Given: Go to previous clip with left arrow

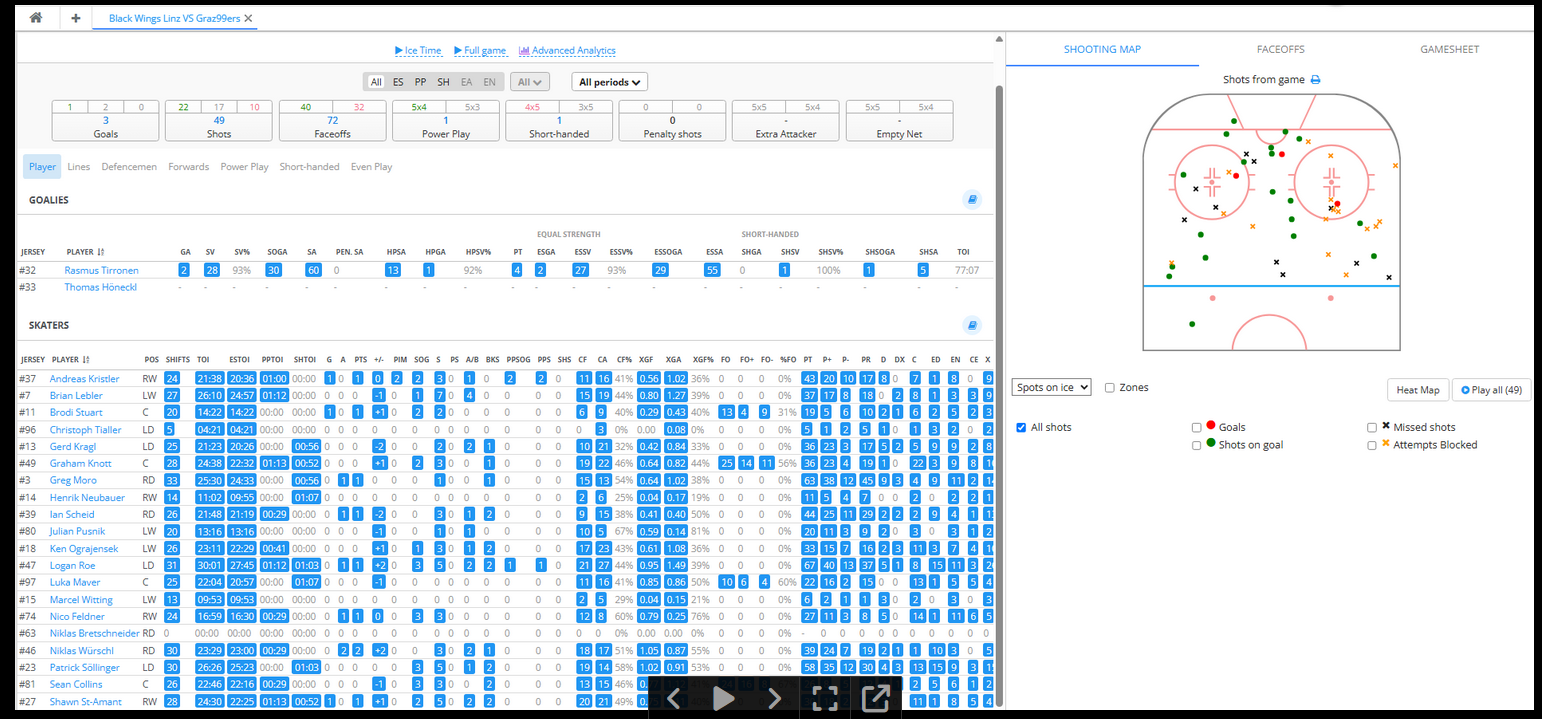Looking at the screenshot, I should (x=674, y=698).
